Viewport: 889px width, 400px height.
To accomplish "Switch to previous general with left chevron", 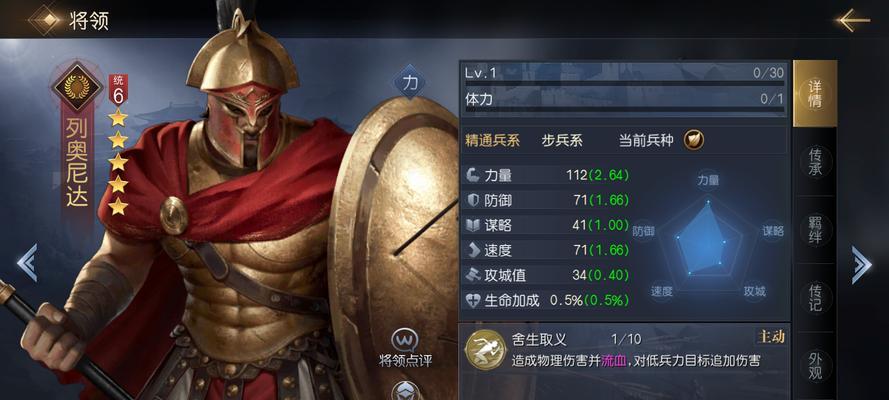I will [x=27, y=263].
